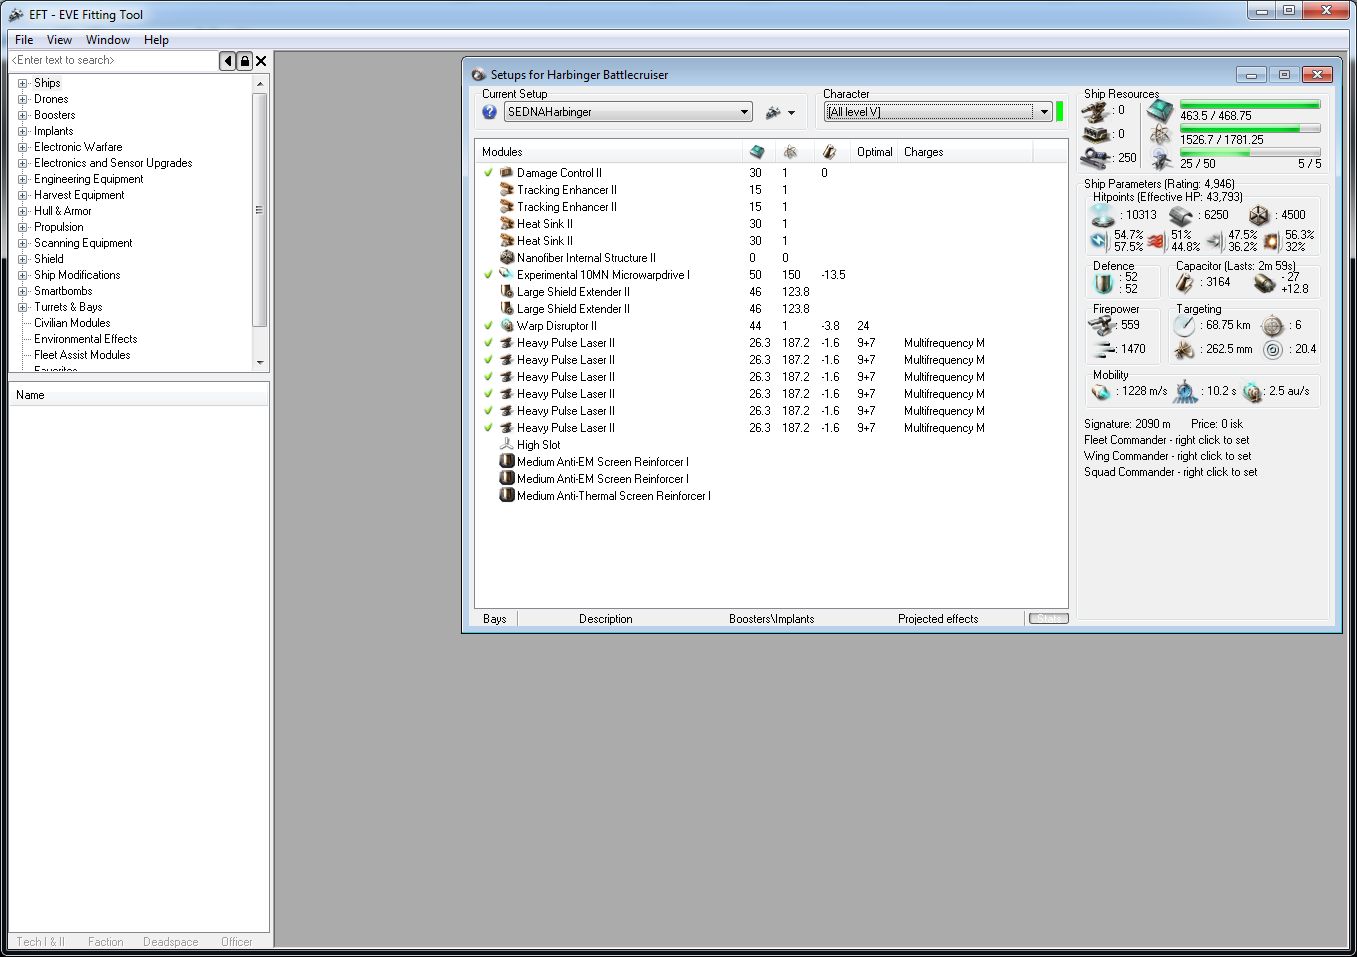The image size is (1357, 957).
Task: Click the empty High Slot icon
Action: pos(507,445)
